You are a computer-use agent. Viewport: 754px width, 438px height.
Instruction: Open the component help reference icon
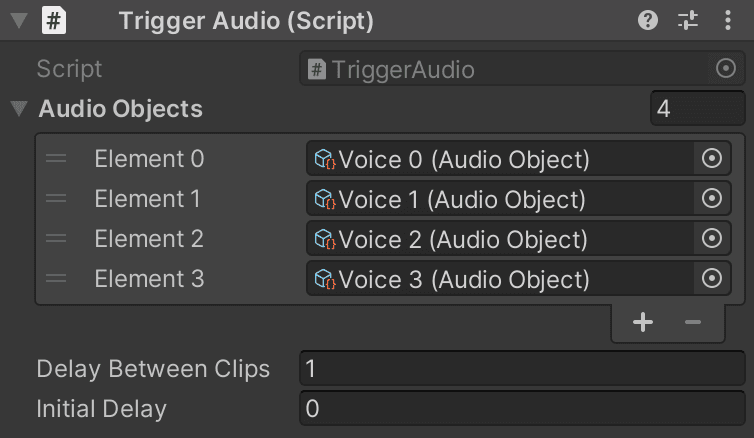point(648,21)
